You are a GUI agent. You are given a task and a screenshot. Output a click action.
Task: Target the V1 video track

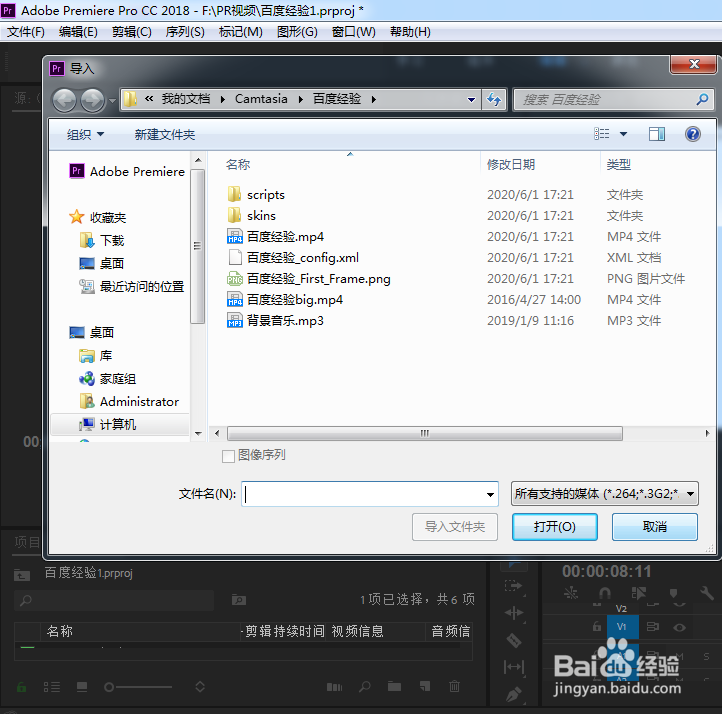click(622, 626)
